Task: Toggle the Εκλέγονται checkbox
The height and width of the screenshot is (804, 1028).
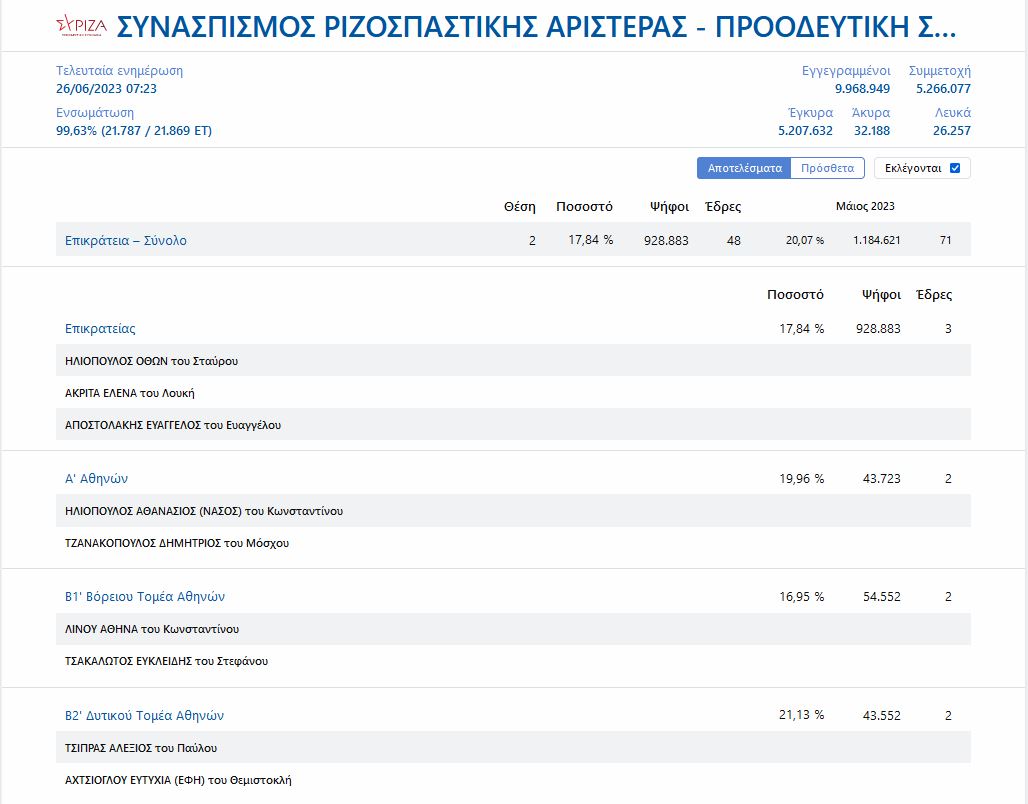Action: click(954, 168)
